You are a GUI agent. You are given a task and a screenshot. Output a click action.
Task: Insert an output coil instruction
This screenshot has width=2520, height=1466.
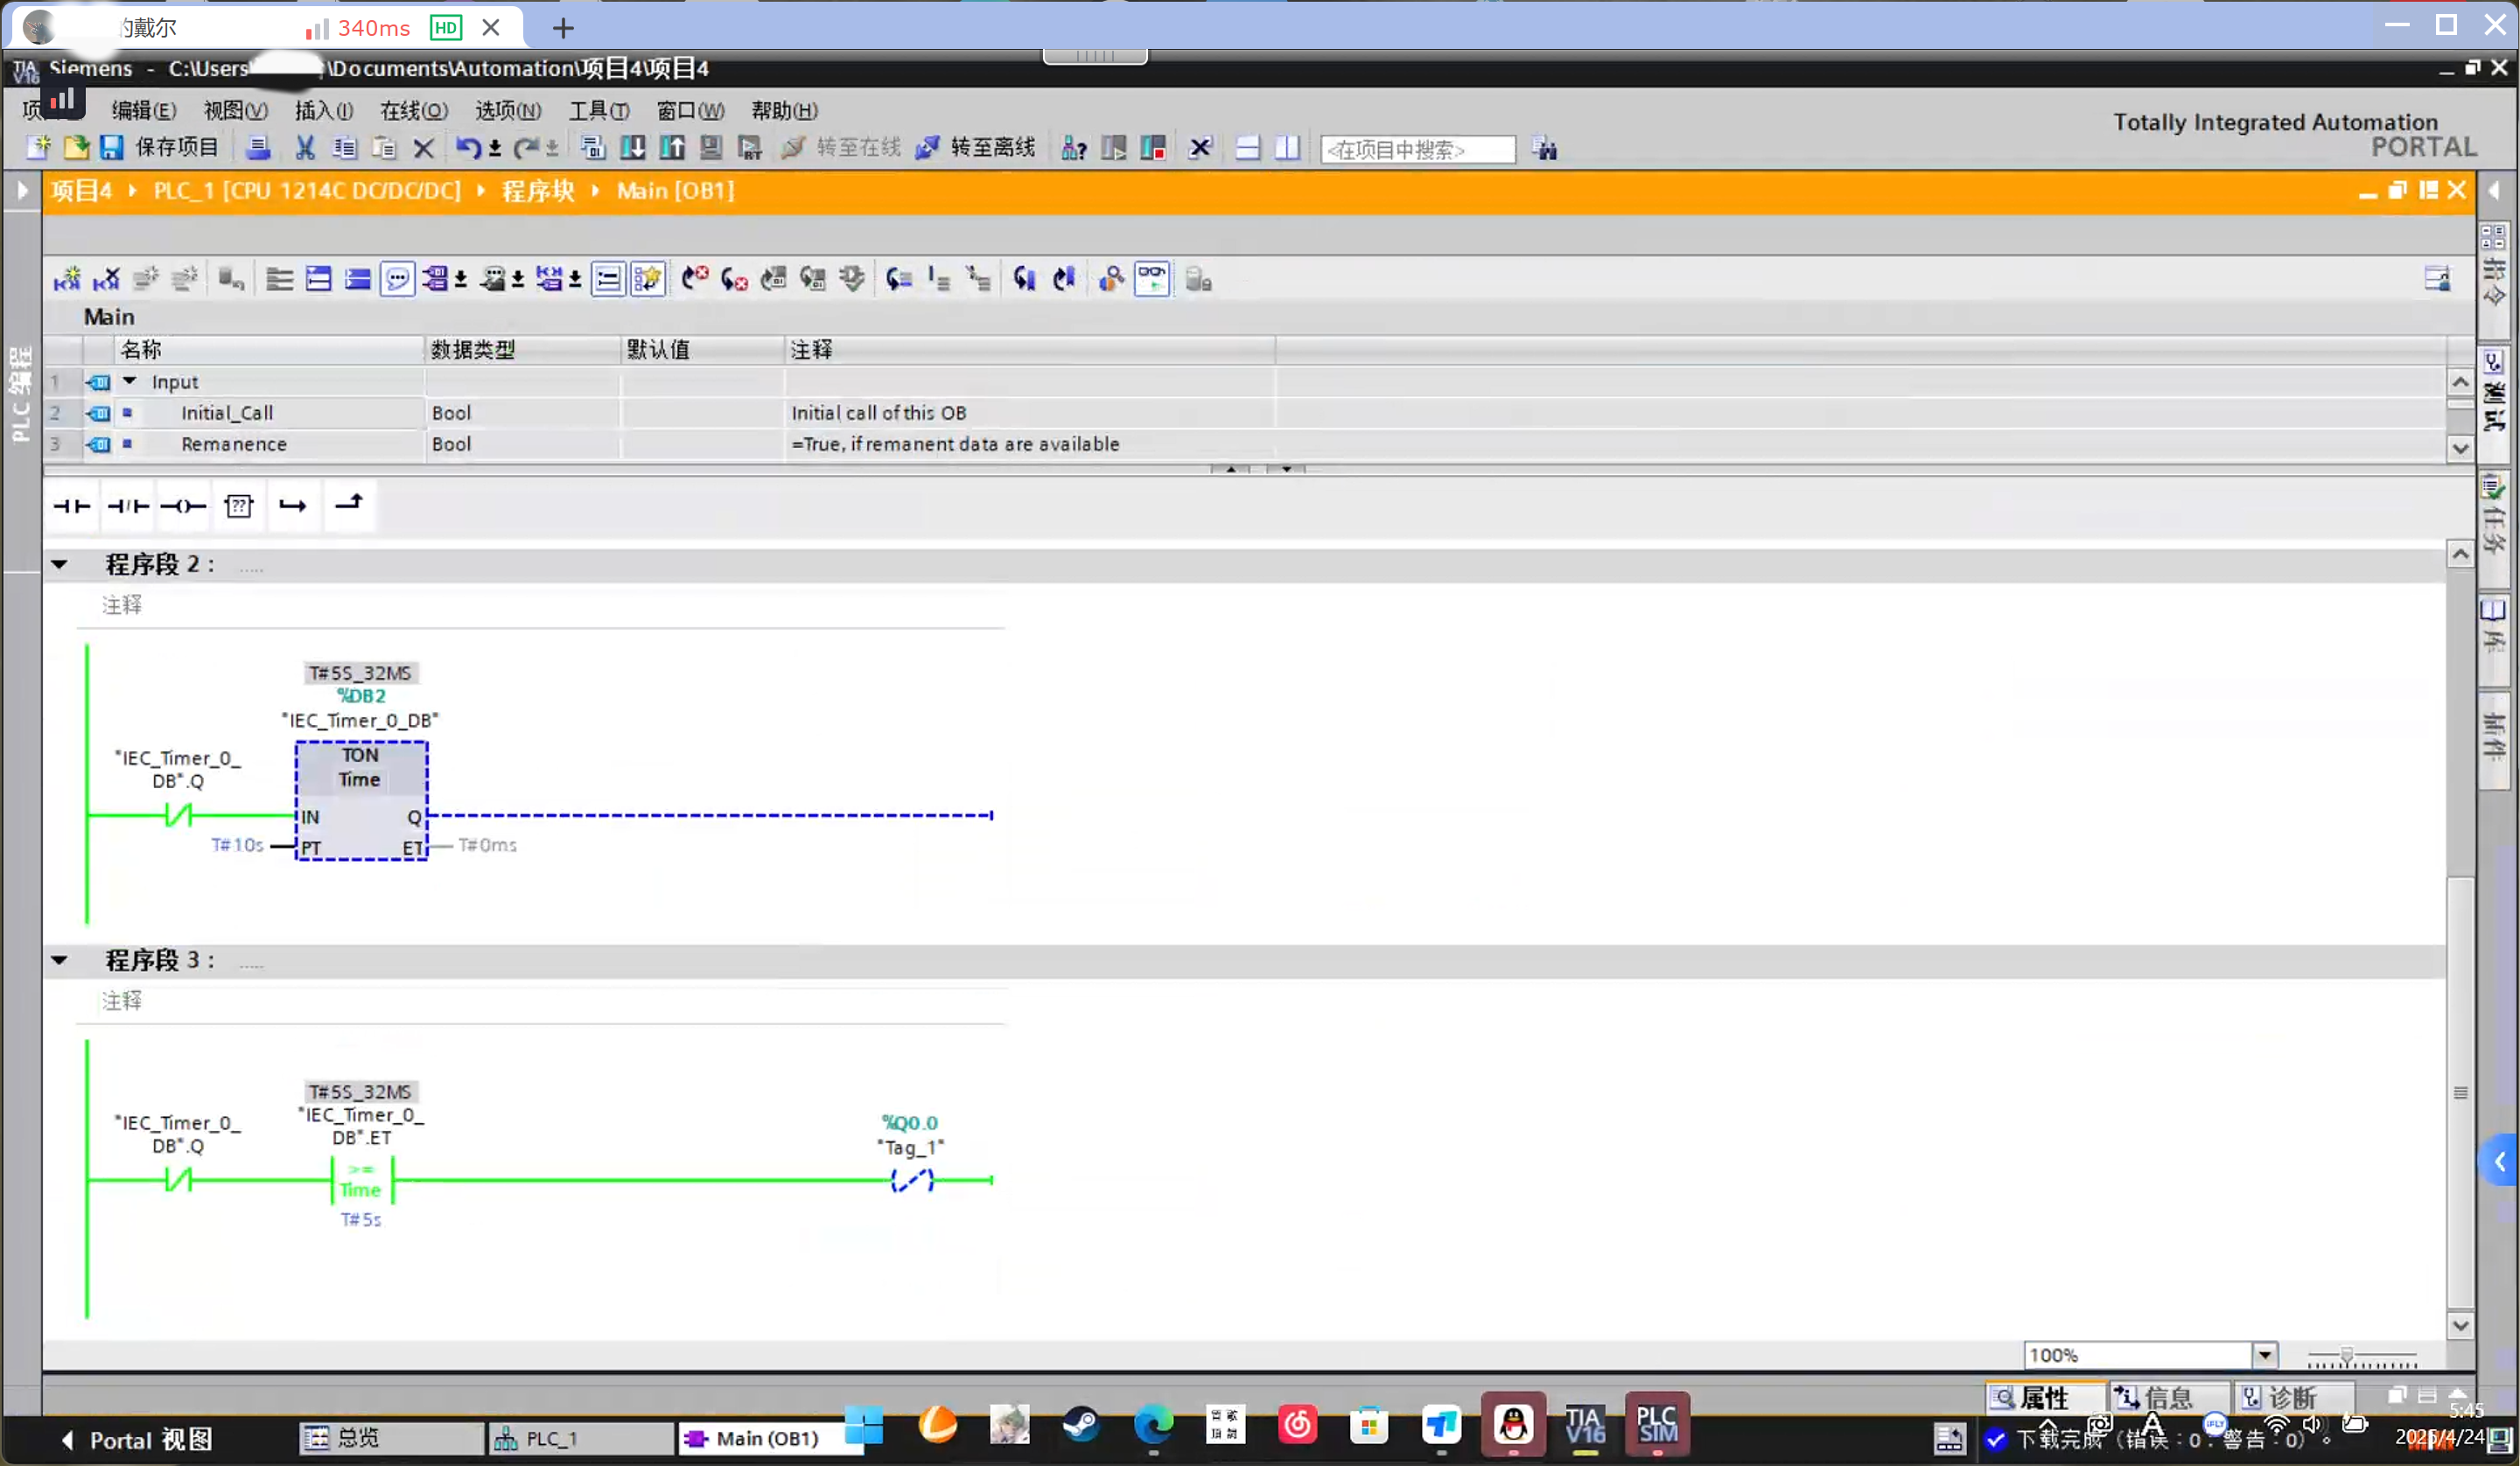pyautogui.click(x=183, y=506)
